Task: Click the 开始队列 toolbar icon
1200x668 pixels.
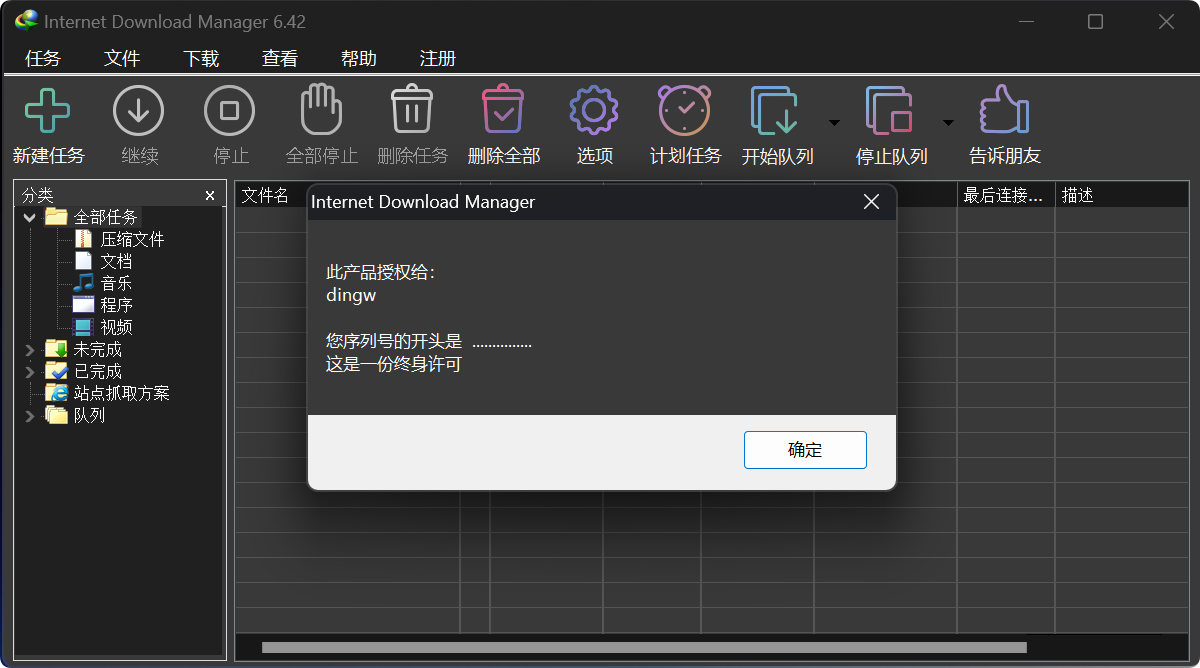Action: (x=775, y=110)
